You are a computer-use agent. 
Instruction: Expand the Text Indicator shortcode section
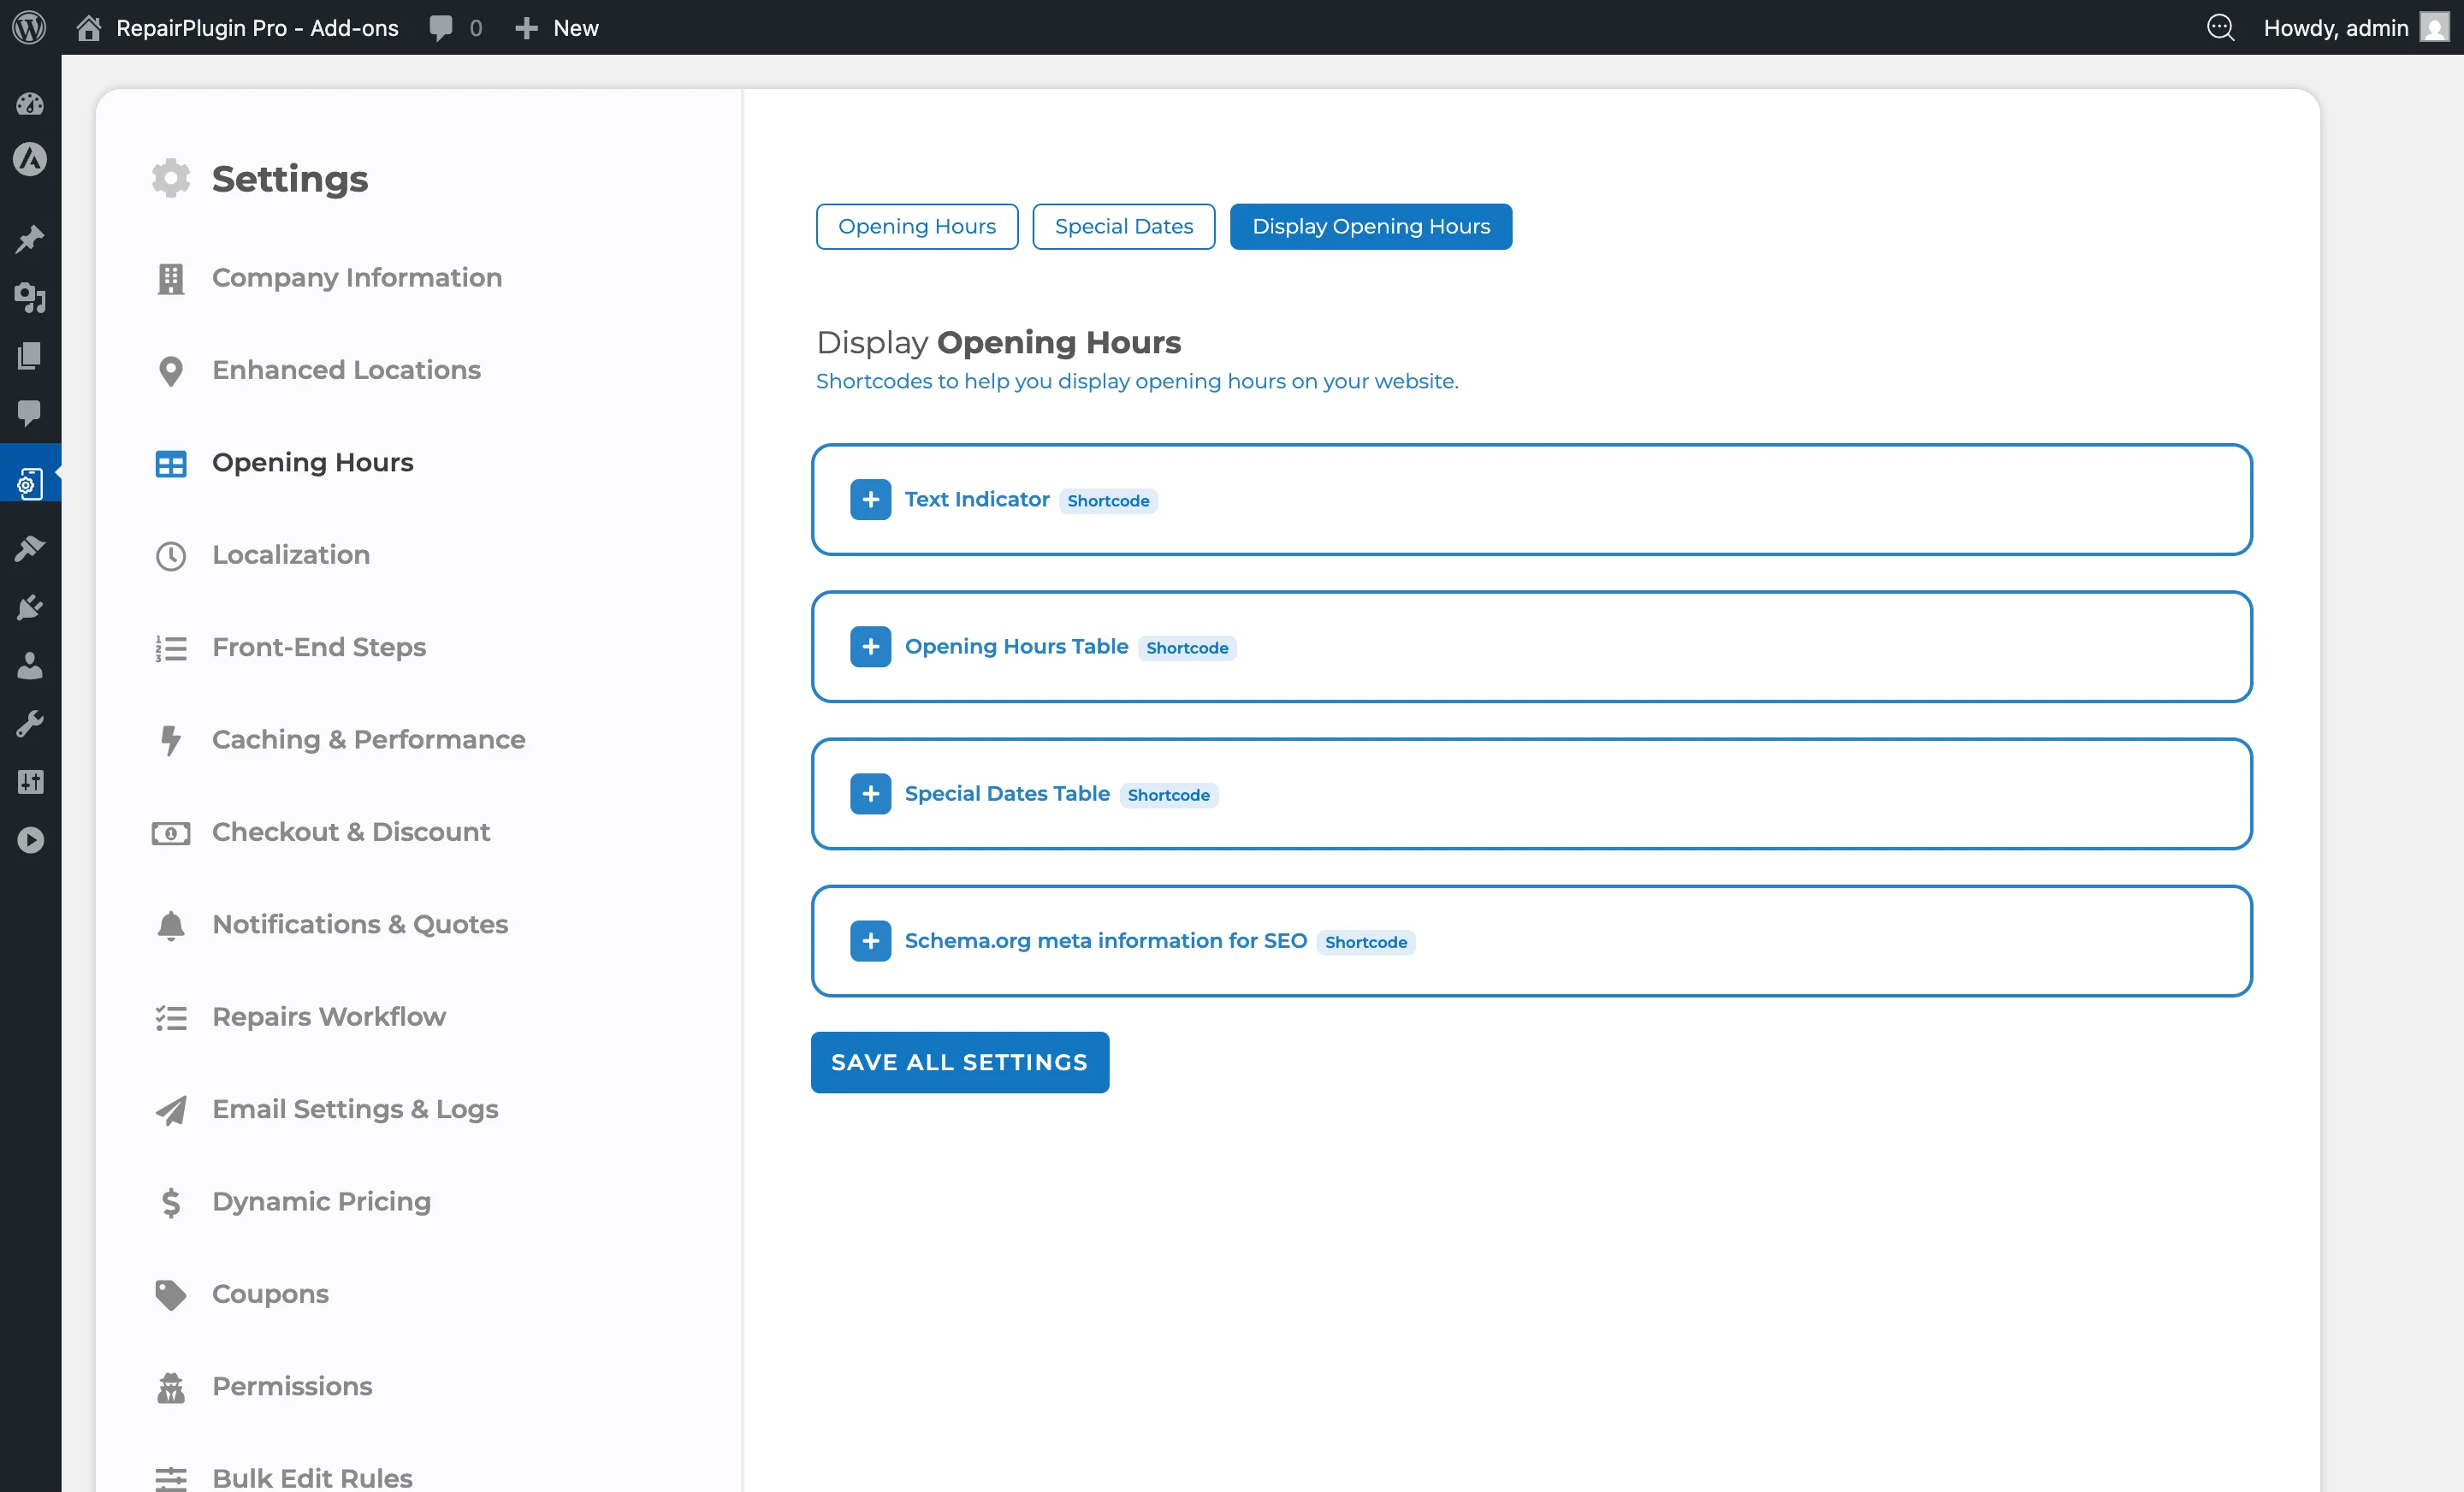[x=870, y=499]
